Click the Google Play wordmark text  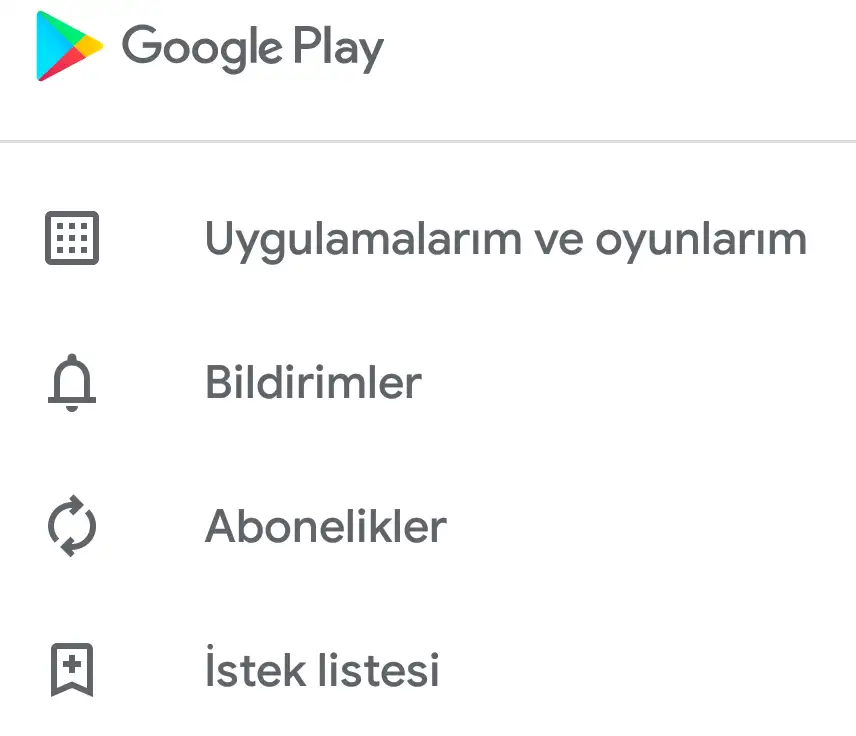pos(252,47)
